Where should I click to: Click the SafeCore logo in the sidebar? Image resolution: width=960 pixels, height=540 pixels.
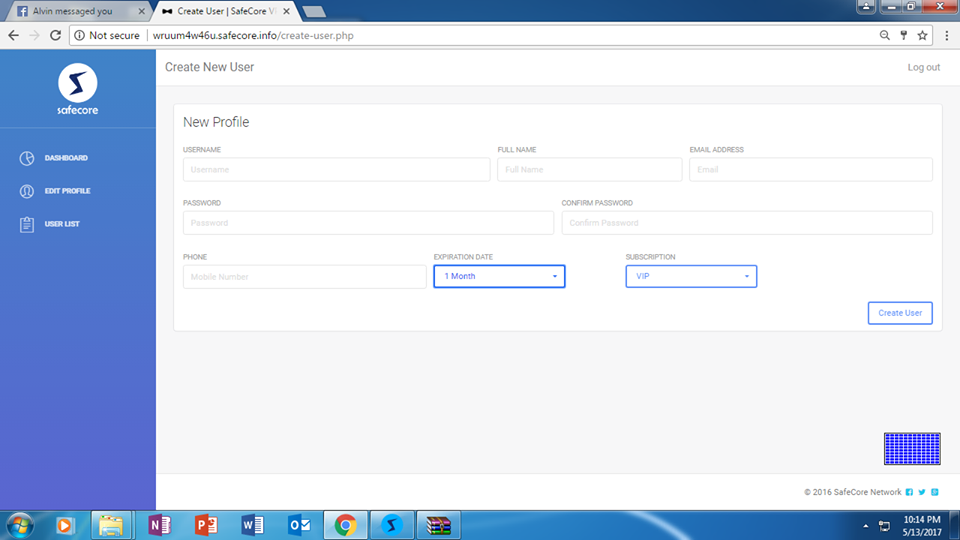(x=77, y=85)
